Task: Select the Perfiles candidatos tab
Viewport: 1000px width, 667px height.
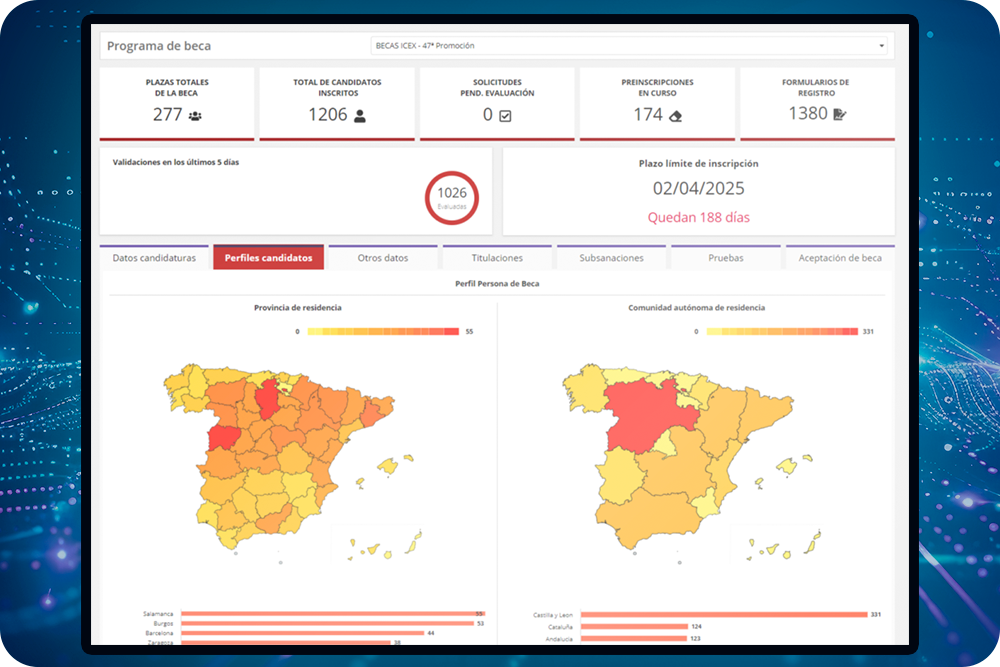Action: coord(268,258)
